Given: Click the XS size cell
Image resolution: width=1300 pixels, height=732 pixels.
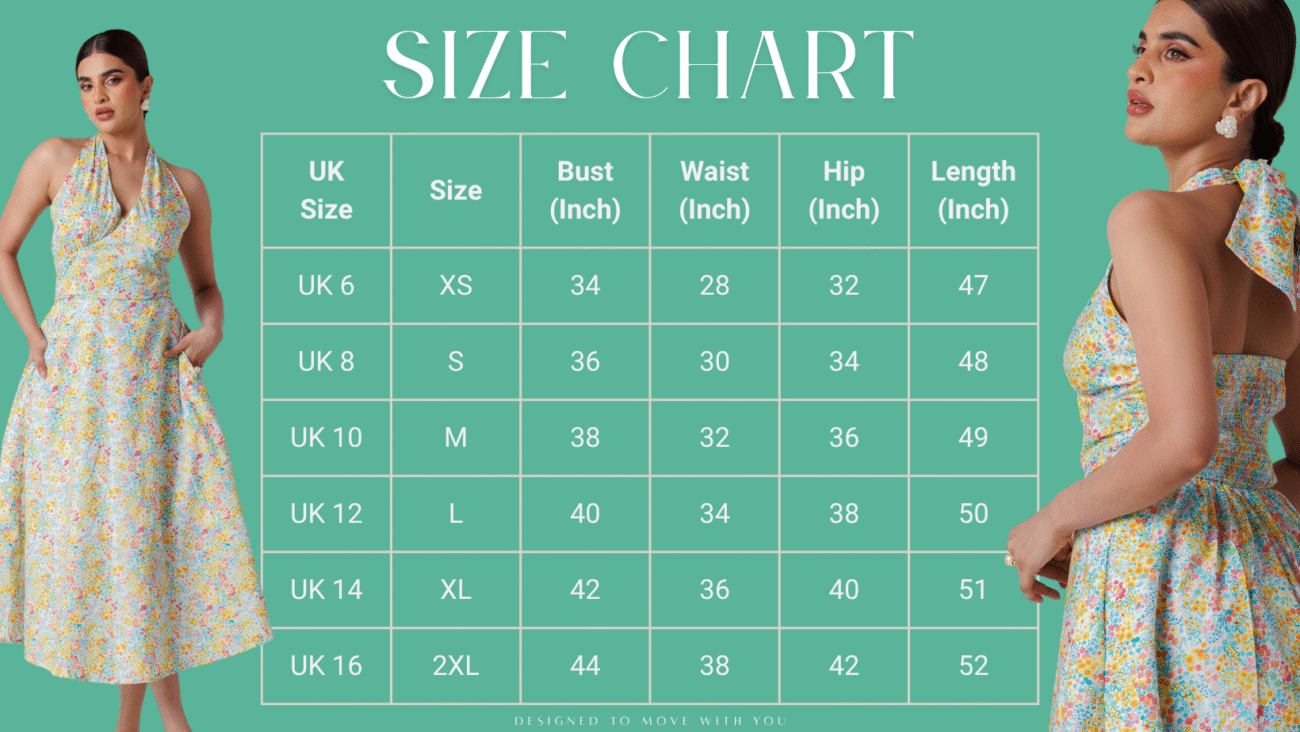Looking at the screenshot, I should [456, 285].
